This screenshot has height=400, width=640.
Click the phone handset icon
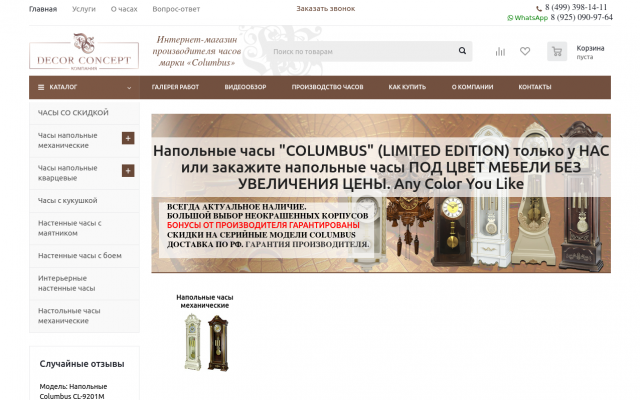[x=539, y=8]
